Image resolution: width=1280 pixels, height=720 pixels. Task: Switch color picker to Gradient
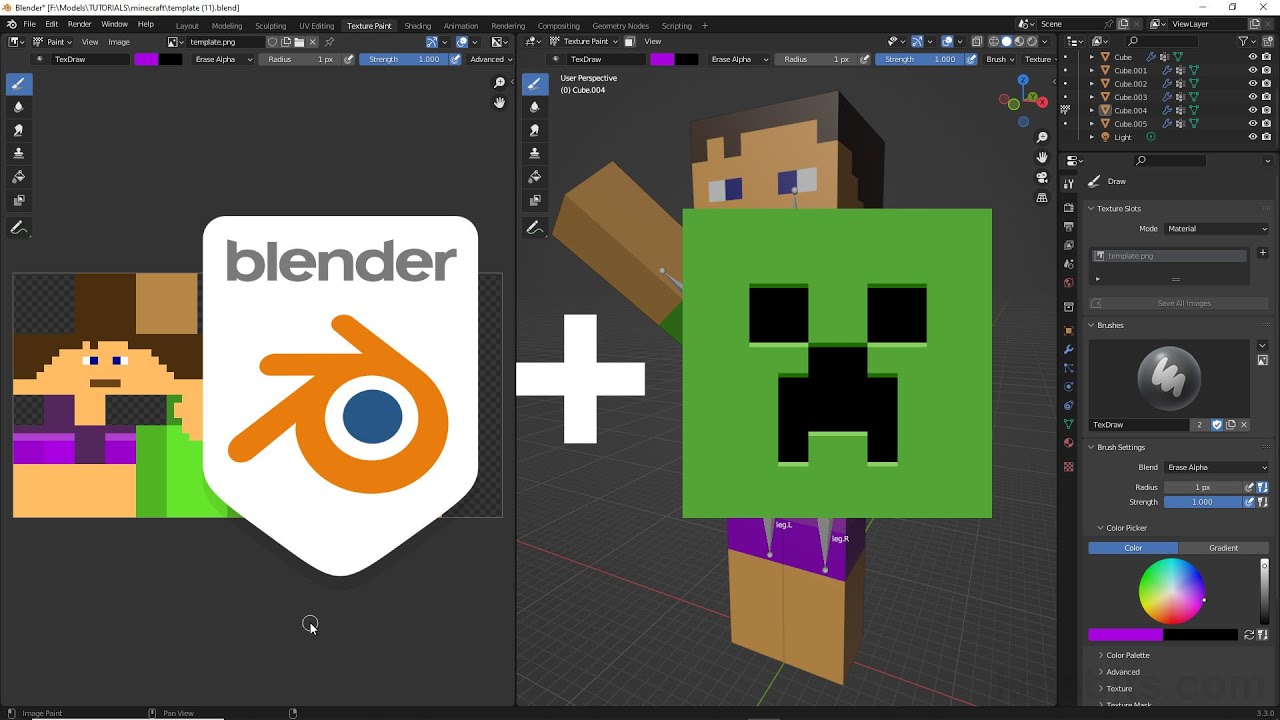1223,548
